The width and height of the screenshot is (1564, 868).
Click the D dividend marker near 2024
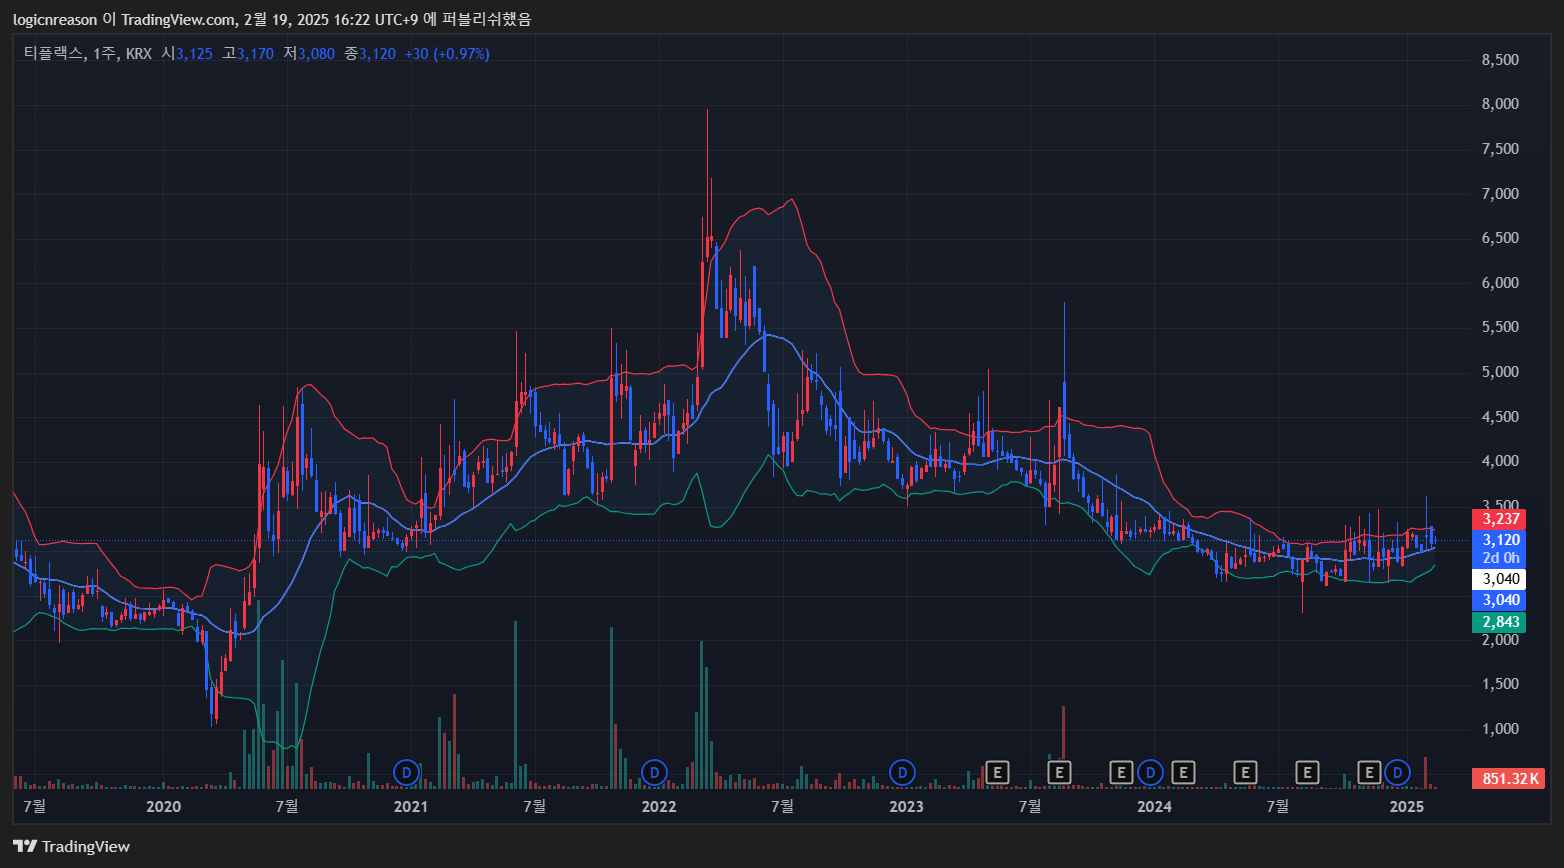[1151, 772]
